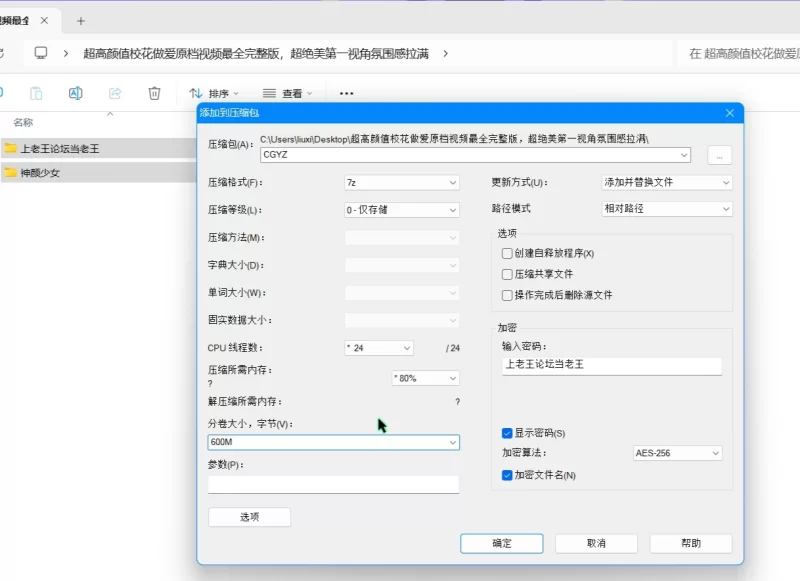Select the 神颜少女 folder
Image resolution: width=800 pixels, height=581 pixels.
coord(98,172)
